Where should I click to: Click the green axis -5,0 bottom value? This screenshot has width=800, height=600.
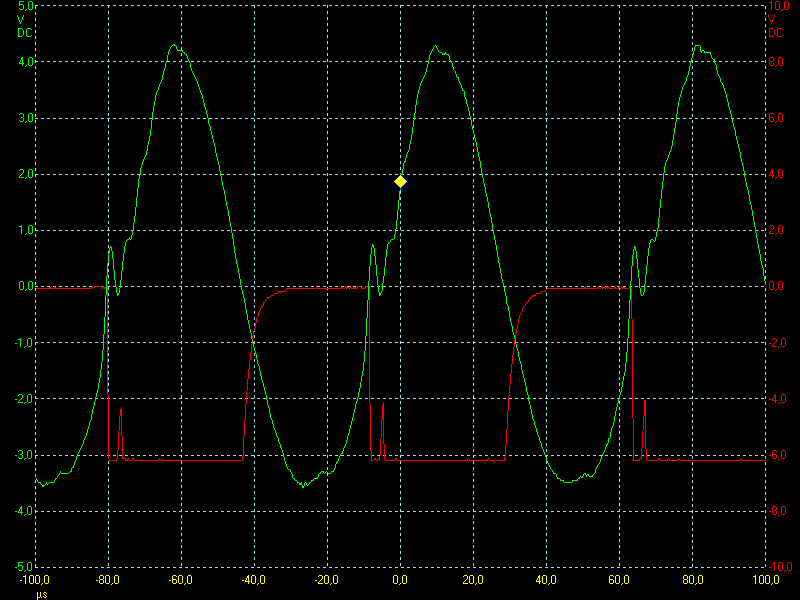coord(23,567)
